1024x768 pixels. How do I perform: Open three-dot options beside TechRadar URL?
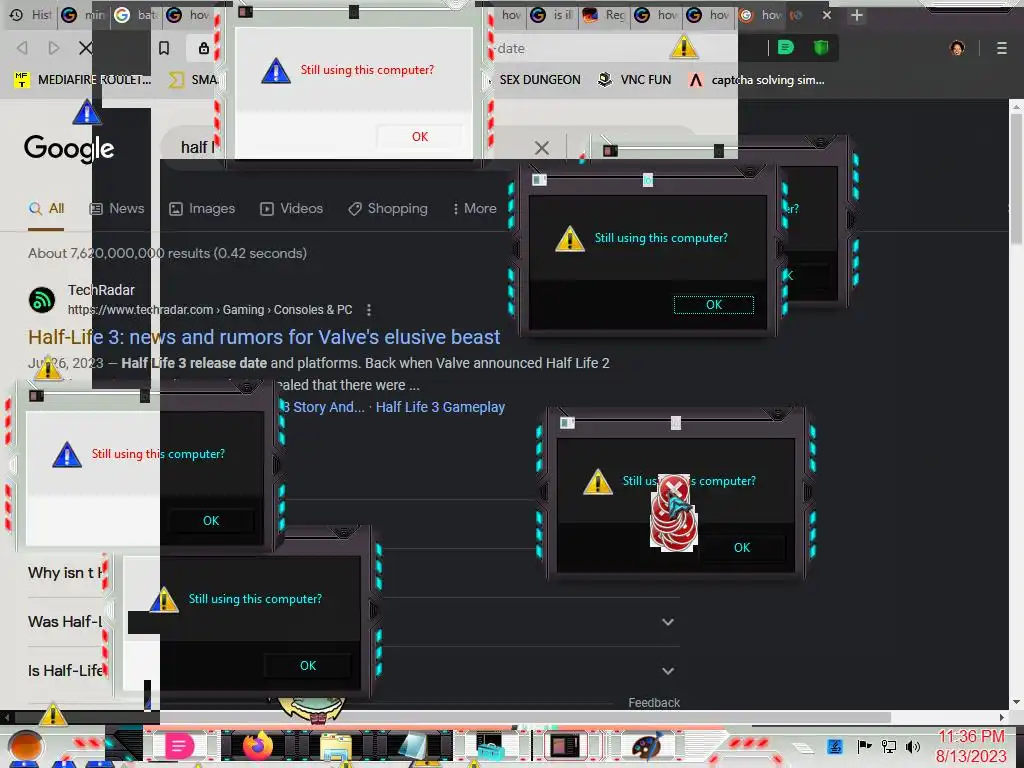(x=369, y=310)
